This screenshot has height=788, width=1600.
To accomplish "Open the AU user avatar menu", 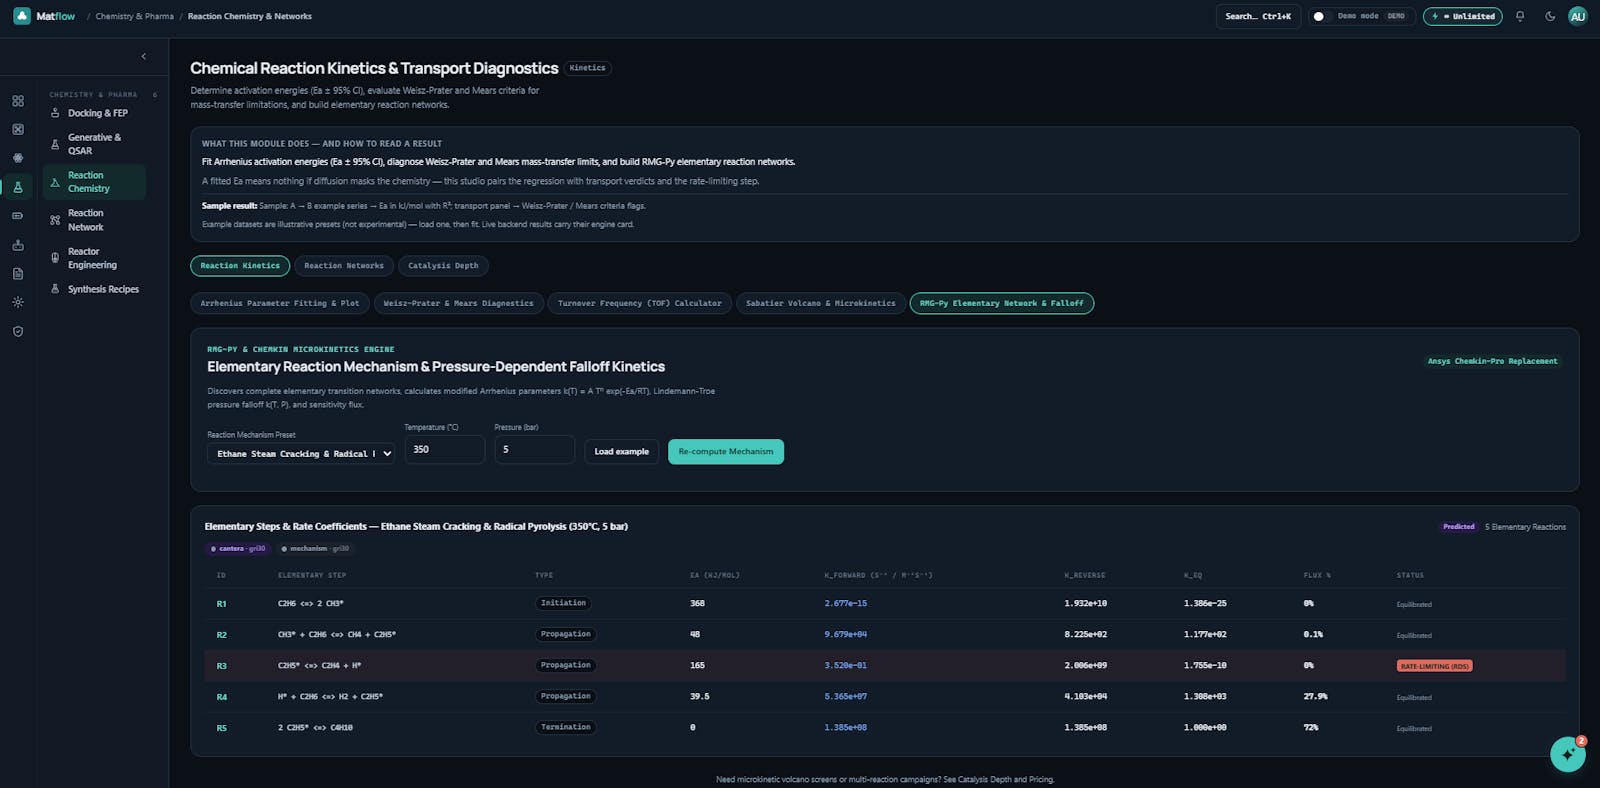I will click(x=1578, y=16).
